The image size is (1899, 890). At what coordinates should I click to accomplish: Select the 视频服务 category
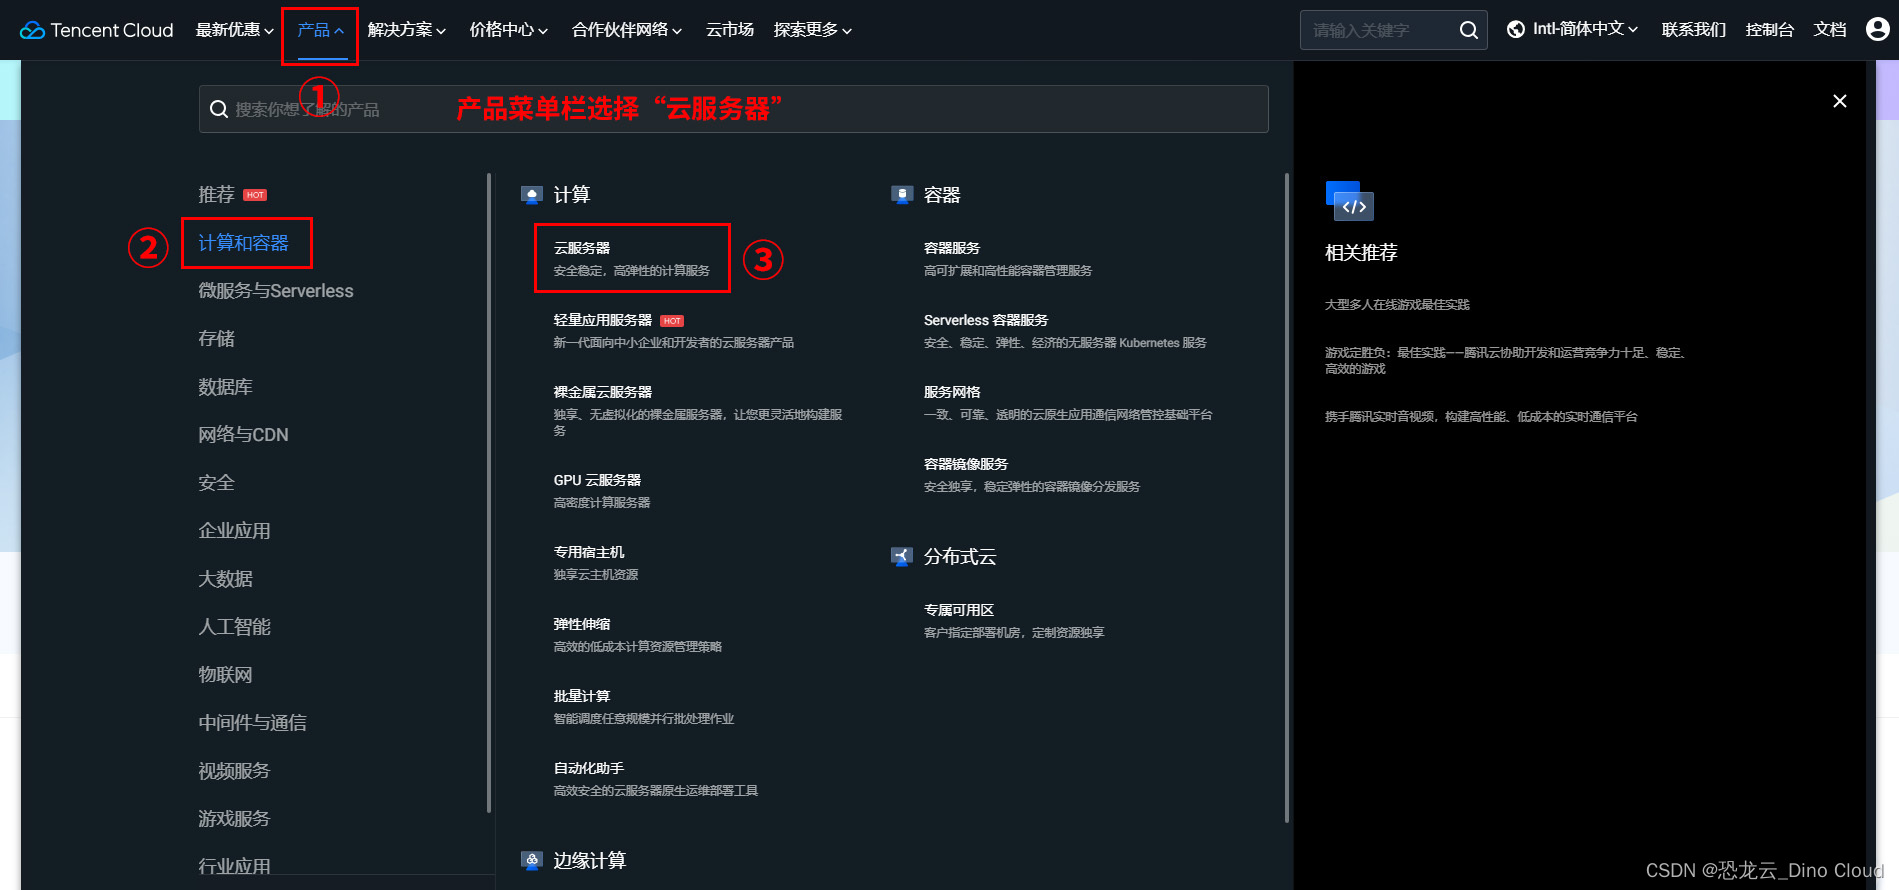[x=234, y=771]
